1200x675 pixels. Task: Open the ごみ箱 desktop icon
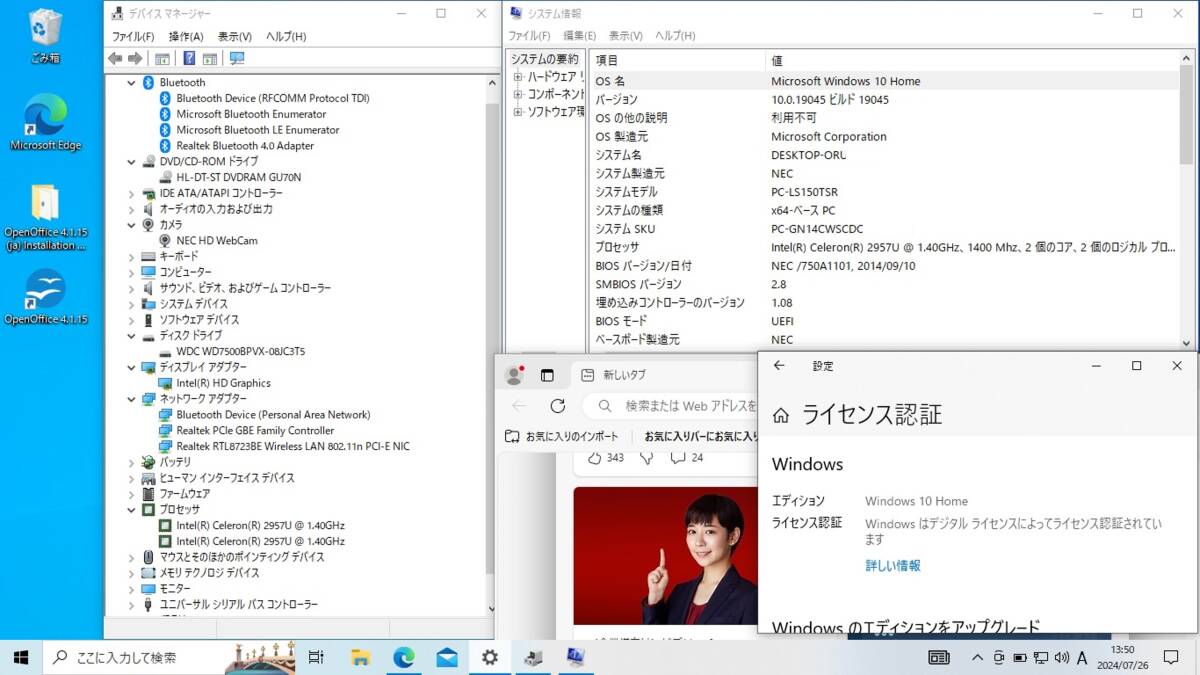pos(44,36)
